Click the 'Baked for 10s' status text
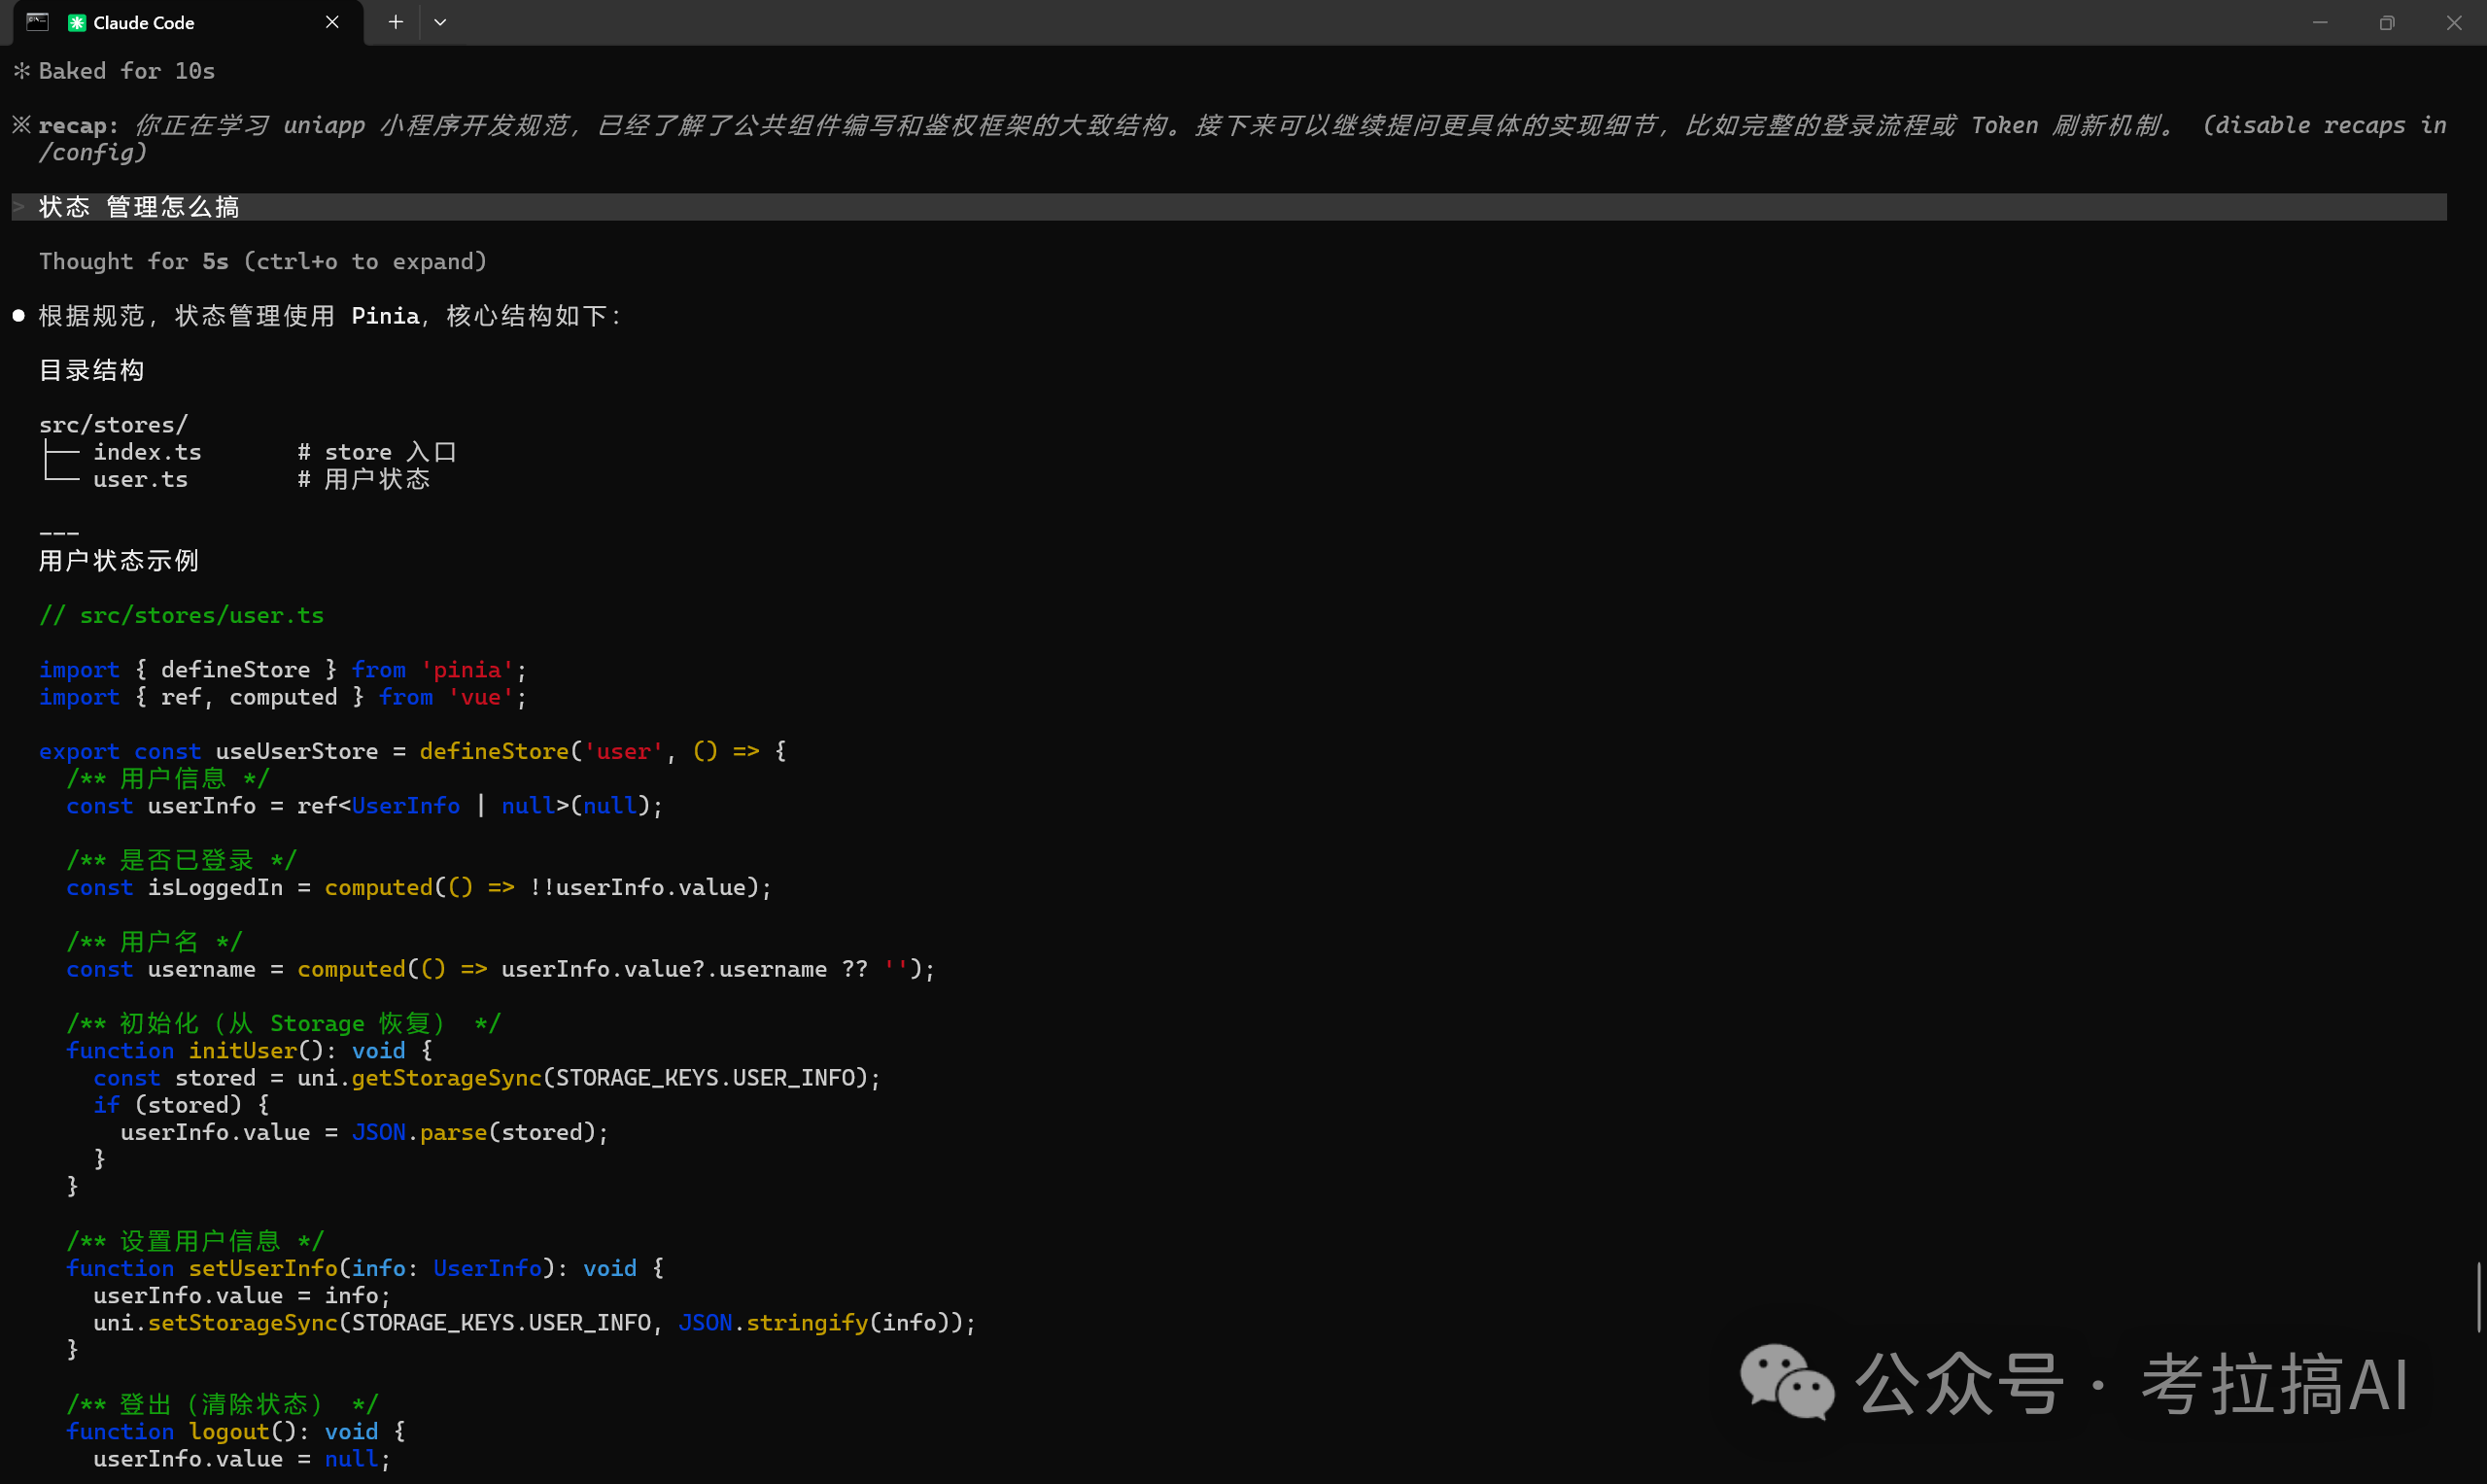The width and height of the screenshot is (2487, 1484). [127, 71]
